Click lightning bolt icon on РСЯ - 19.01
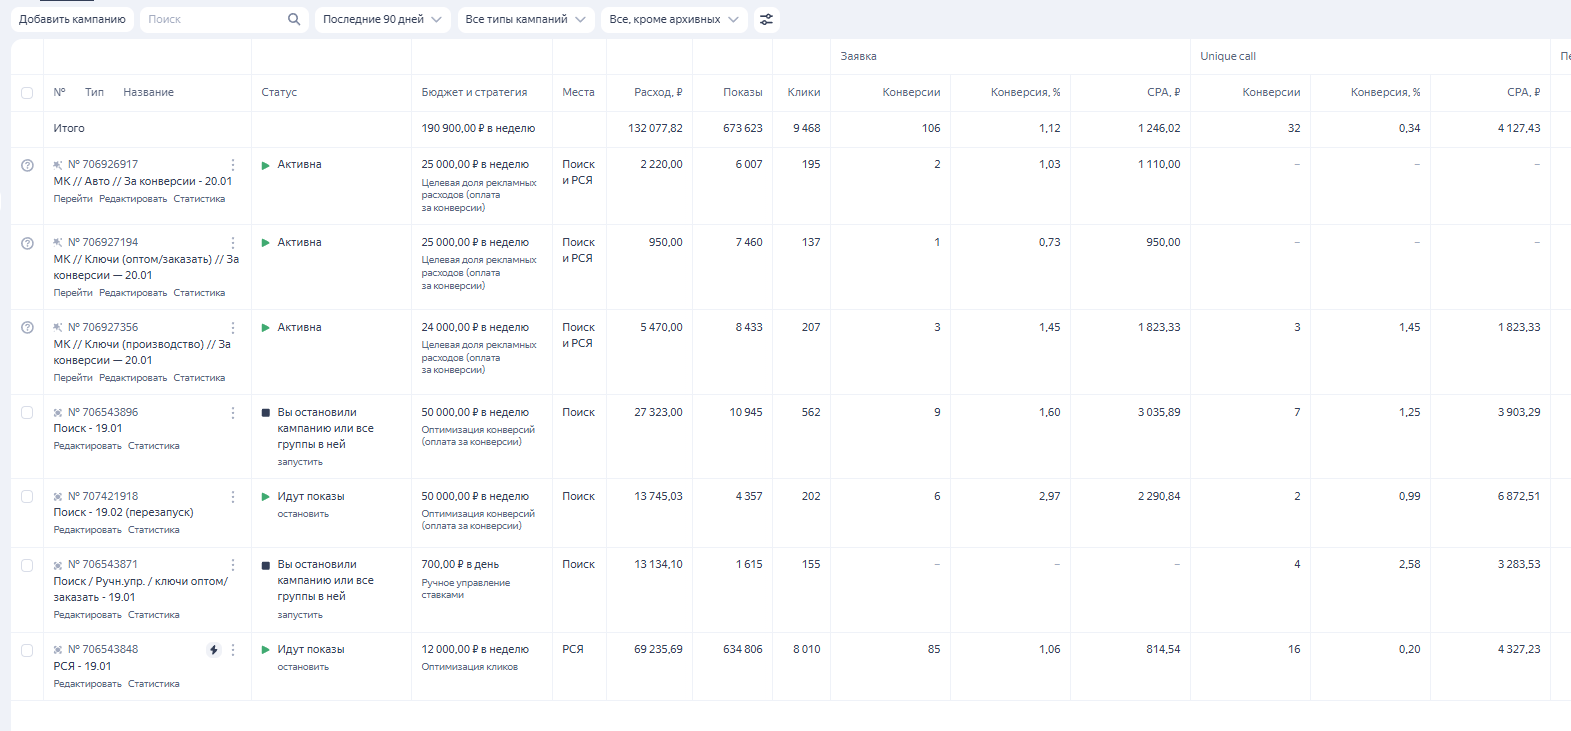 (213, 650)
